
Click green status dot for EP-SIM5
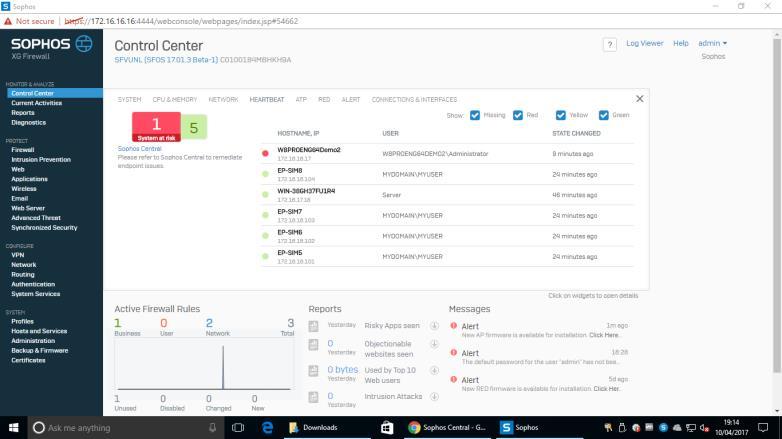click(265, 256)
